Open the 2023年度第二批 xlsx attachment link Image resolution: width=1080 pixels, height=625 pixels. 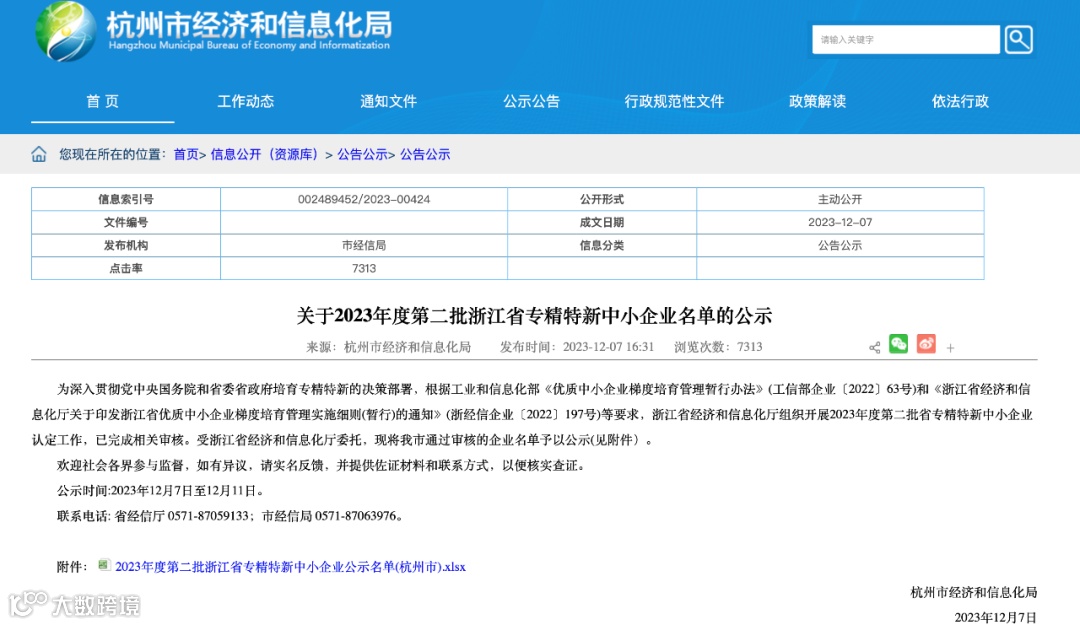[x=290, y=566]
